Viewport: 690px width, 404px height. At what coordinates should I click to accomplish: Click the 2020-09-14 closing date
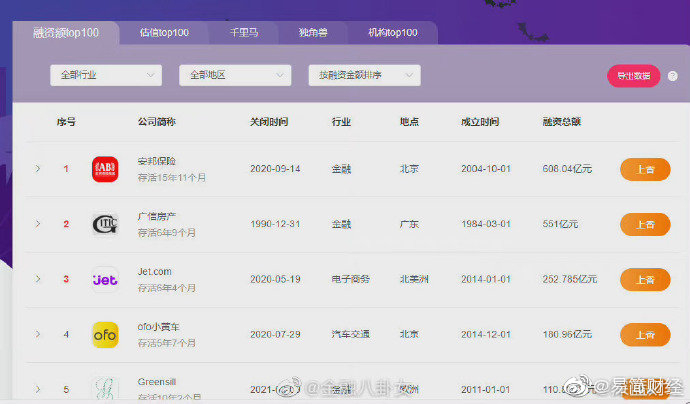275,169
